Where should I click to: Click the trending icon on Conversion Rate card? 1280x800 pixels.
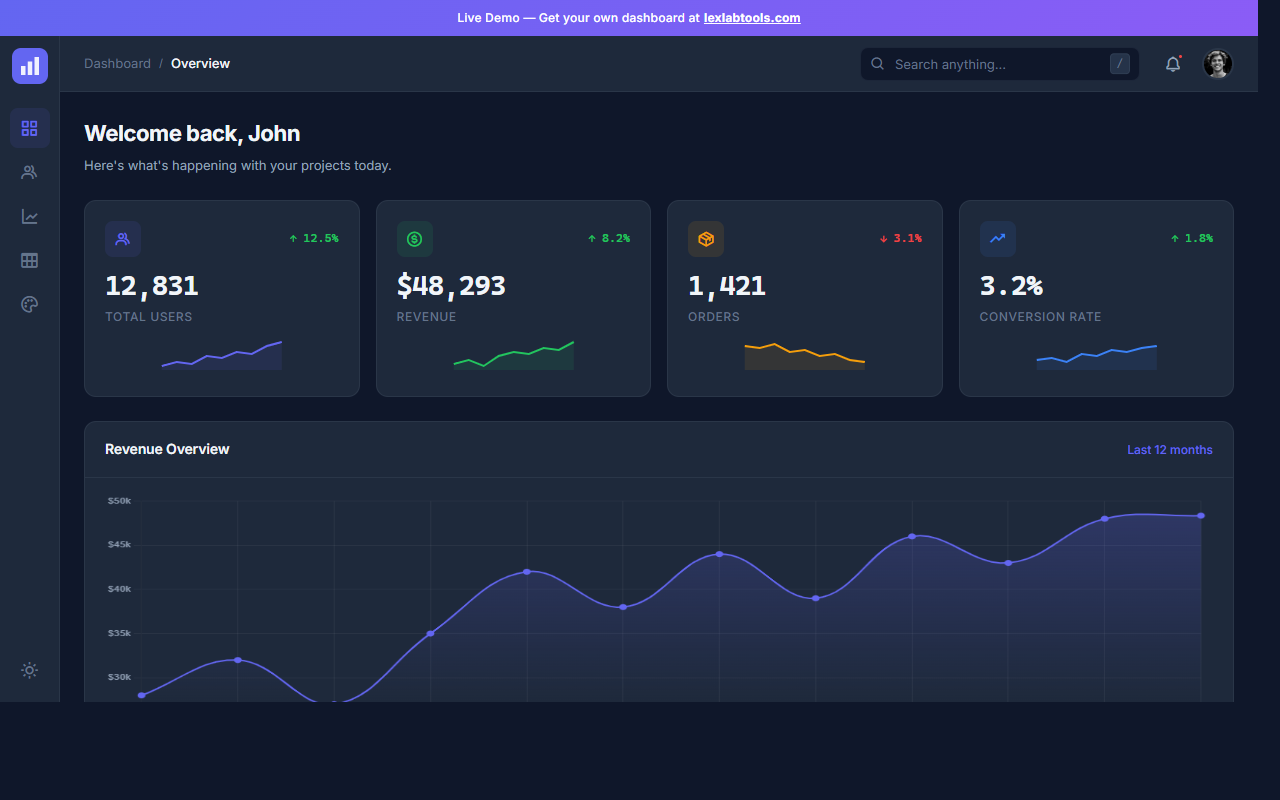tap(997, 238)
